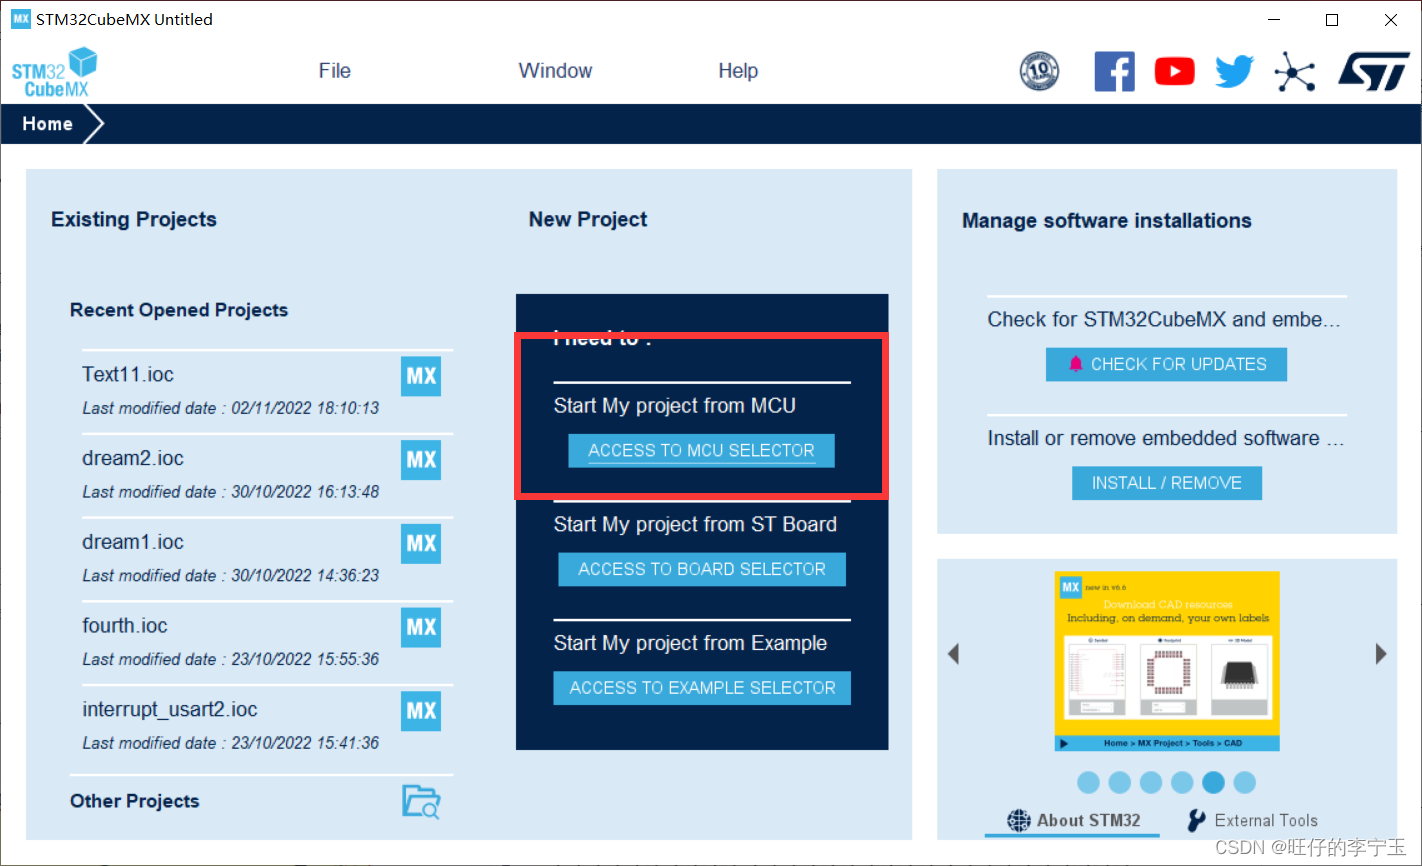This screenshot has height=866, width=1422.
Task: Click ACCESS TO EXAMPLE SELECTOR button
Action: 702,688
